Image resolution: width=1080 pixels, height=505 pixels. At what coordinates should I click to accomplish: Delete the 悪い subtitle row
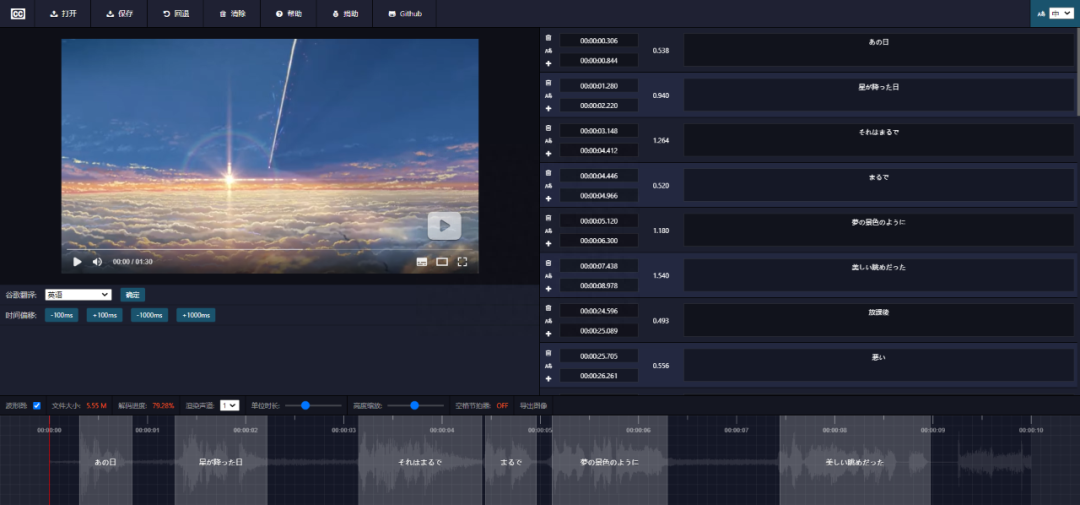click(x=548, y=353)
